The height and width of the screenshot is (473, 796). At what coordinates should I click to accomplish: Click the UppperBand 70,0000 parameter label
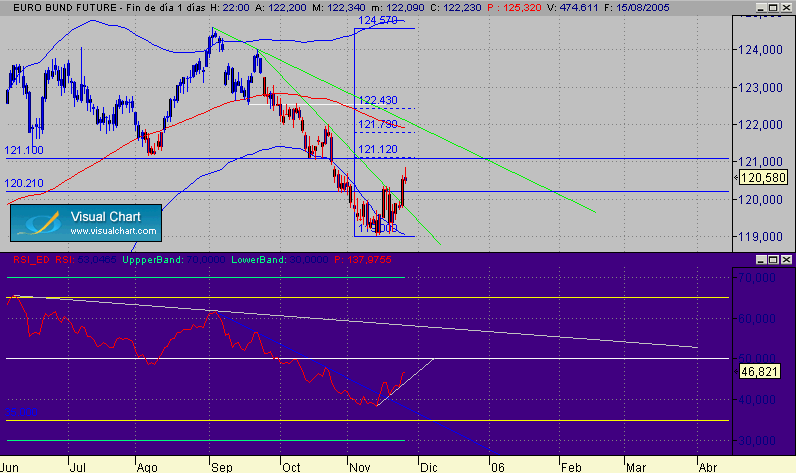point(174,260)
